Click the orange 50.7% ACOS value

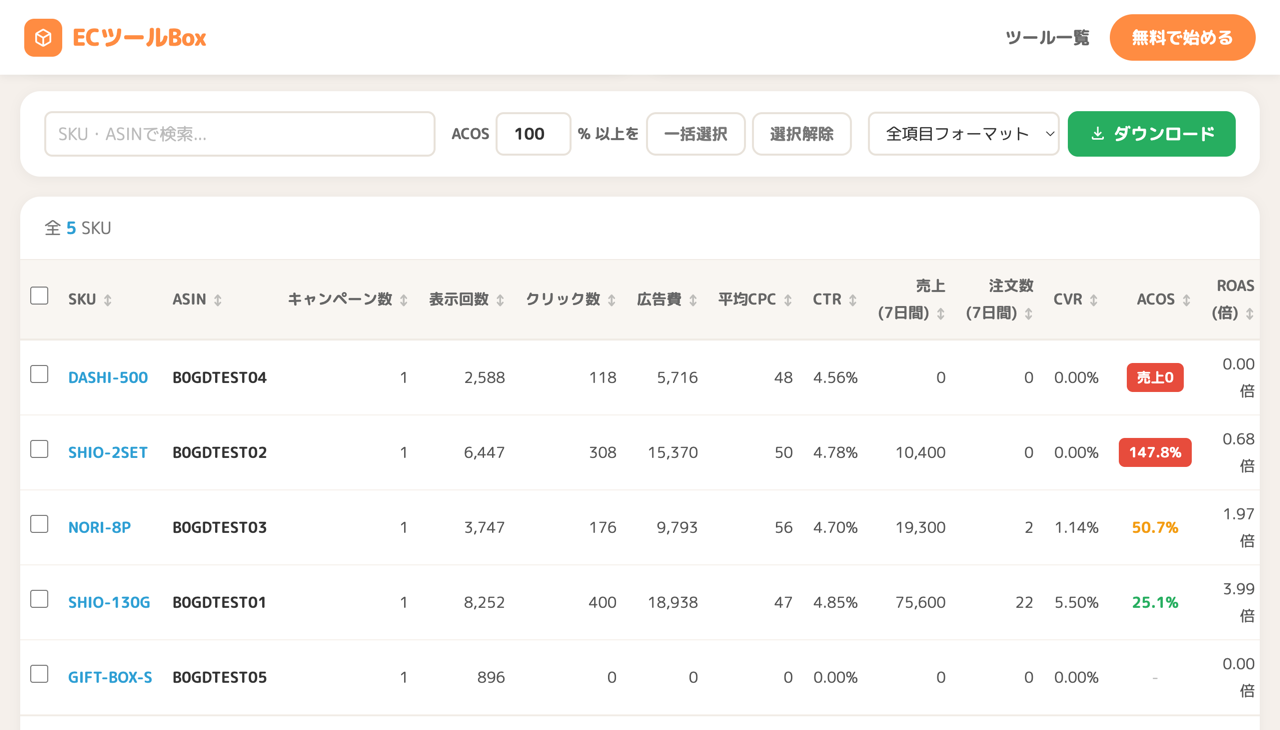tap(1155, 528)
